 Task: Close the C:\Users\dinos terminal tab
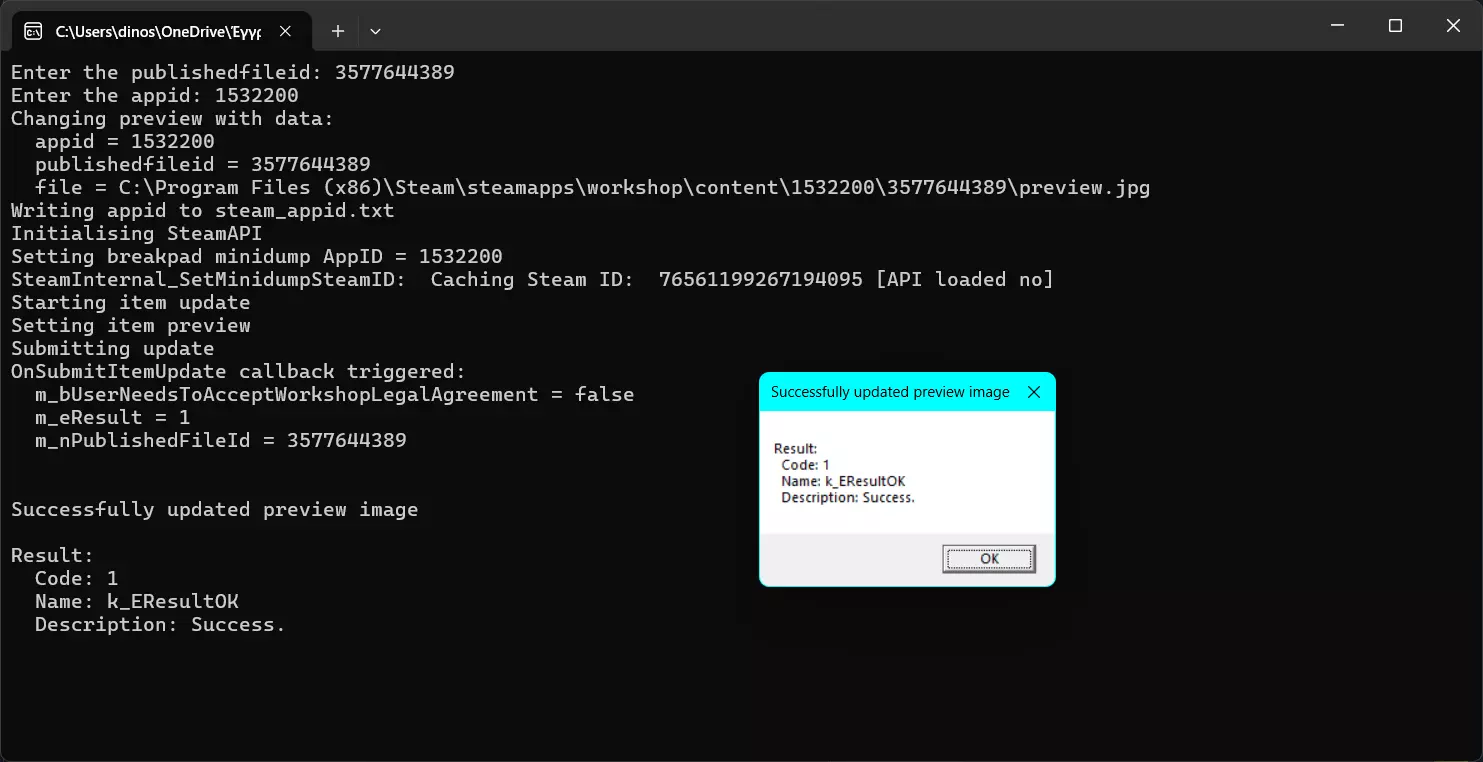tap(285, 31)
